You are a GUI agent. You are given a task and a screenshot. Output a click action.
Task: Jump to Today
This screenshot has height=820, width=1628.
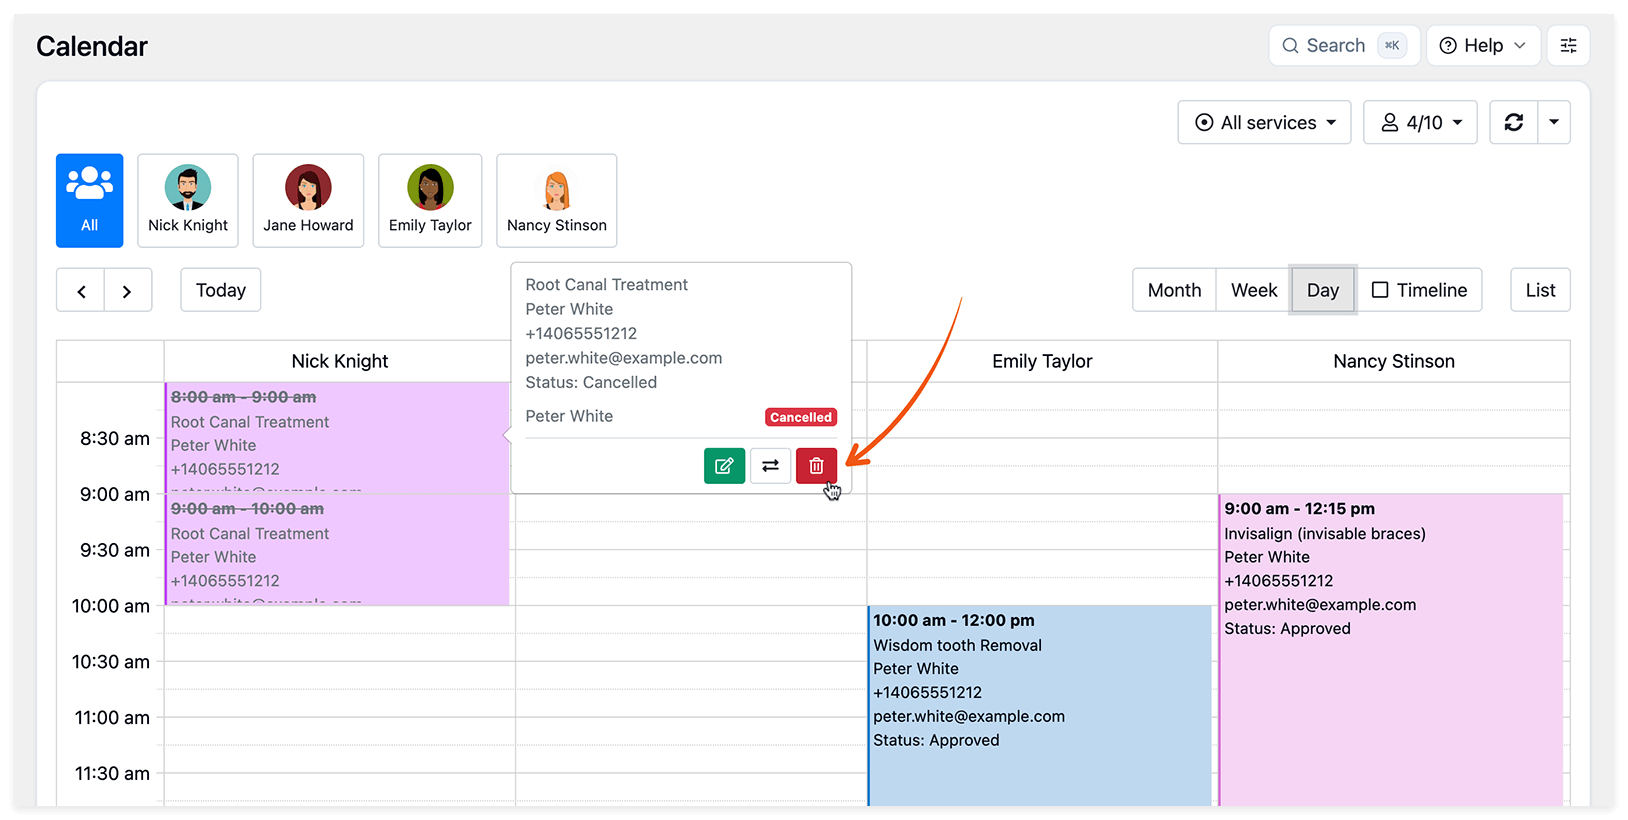click(x=221, y=290)
